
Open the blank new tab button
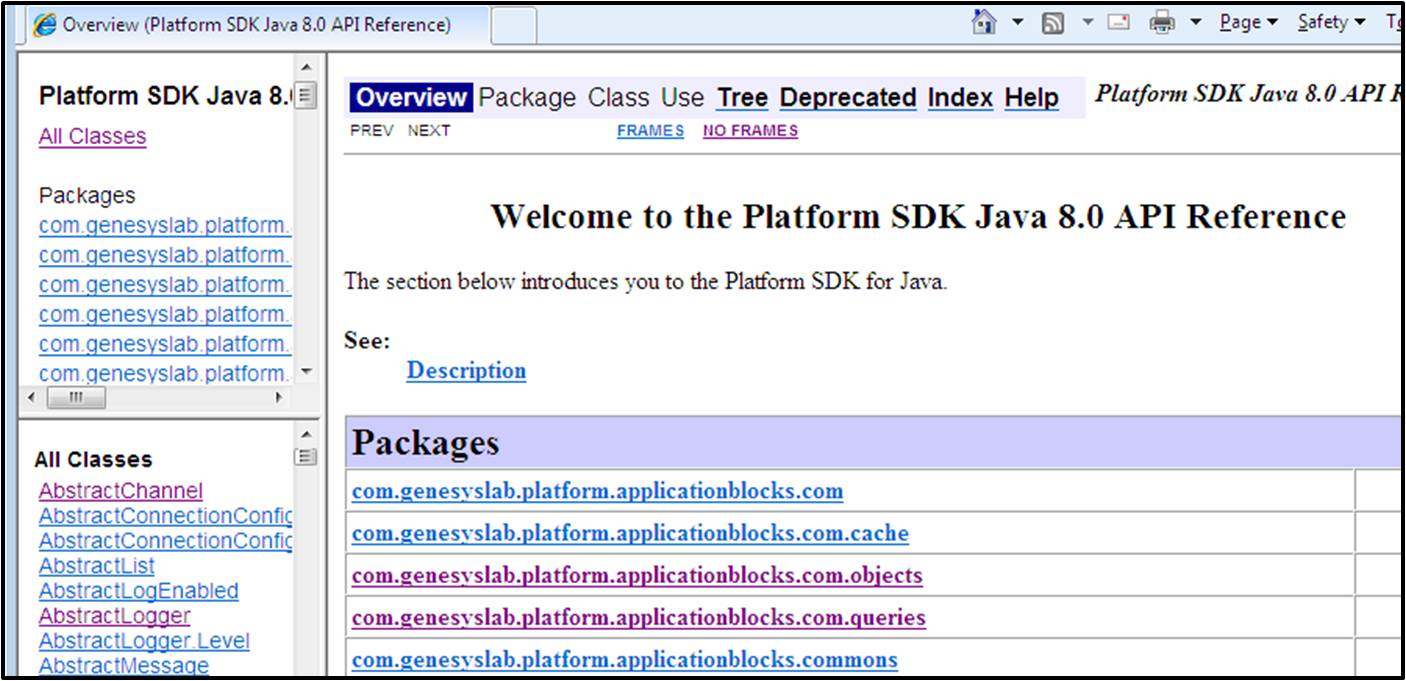tap(514, 26)
